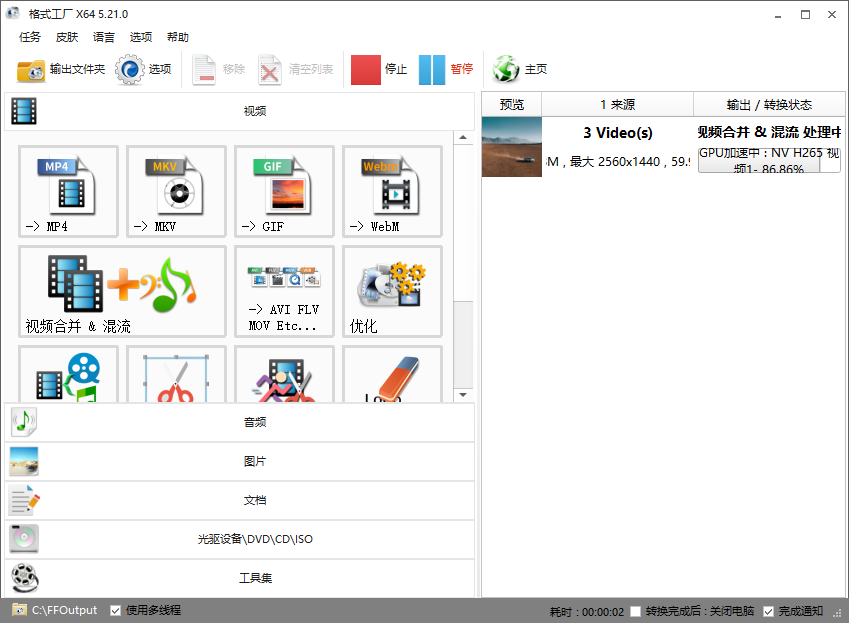Click the video panel scroll up arrow
Screen dimensions: 849x623
tap(463, 137)
